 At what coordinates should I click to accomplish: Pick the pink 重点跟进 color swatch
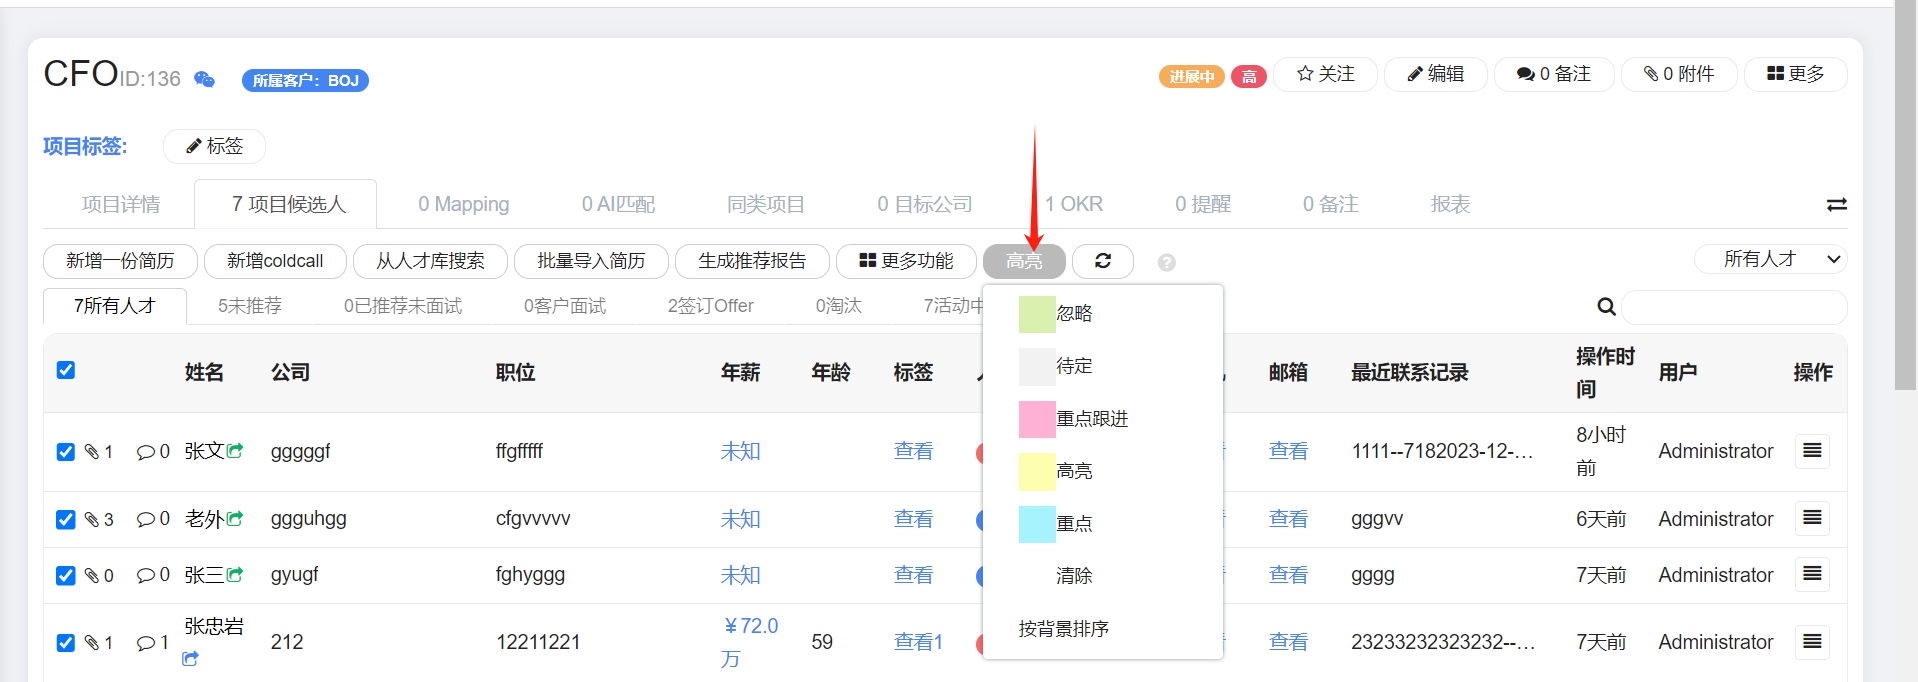point(1037,419)
